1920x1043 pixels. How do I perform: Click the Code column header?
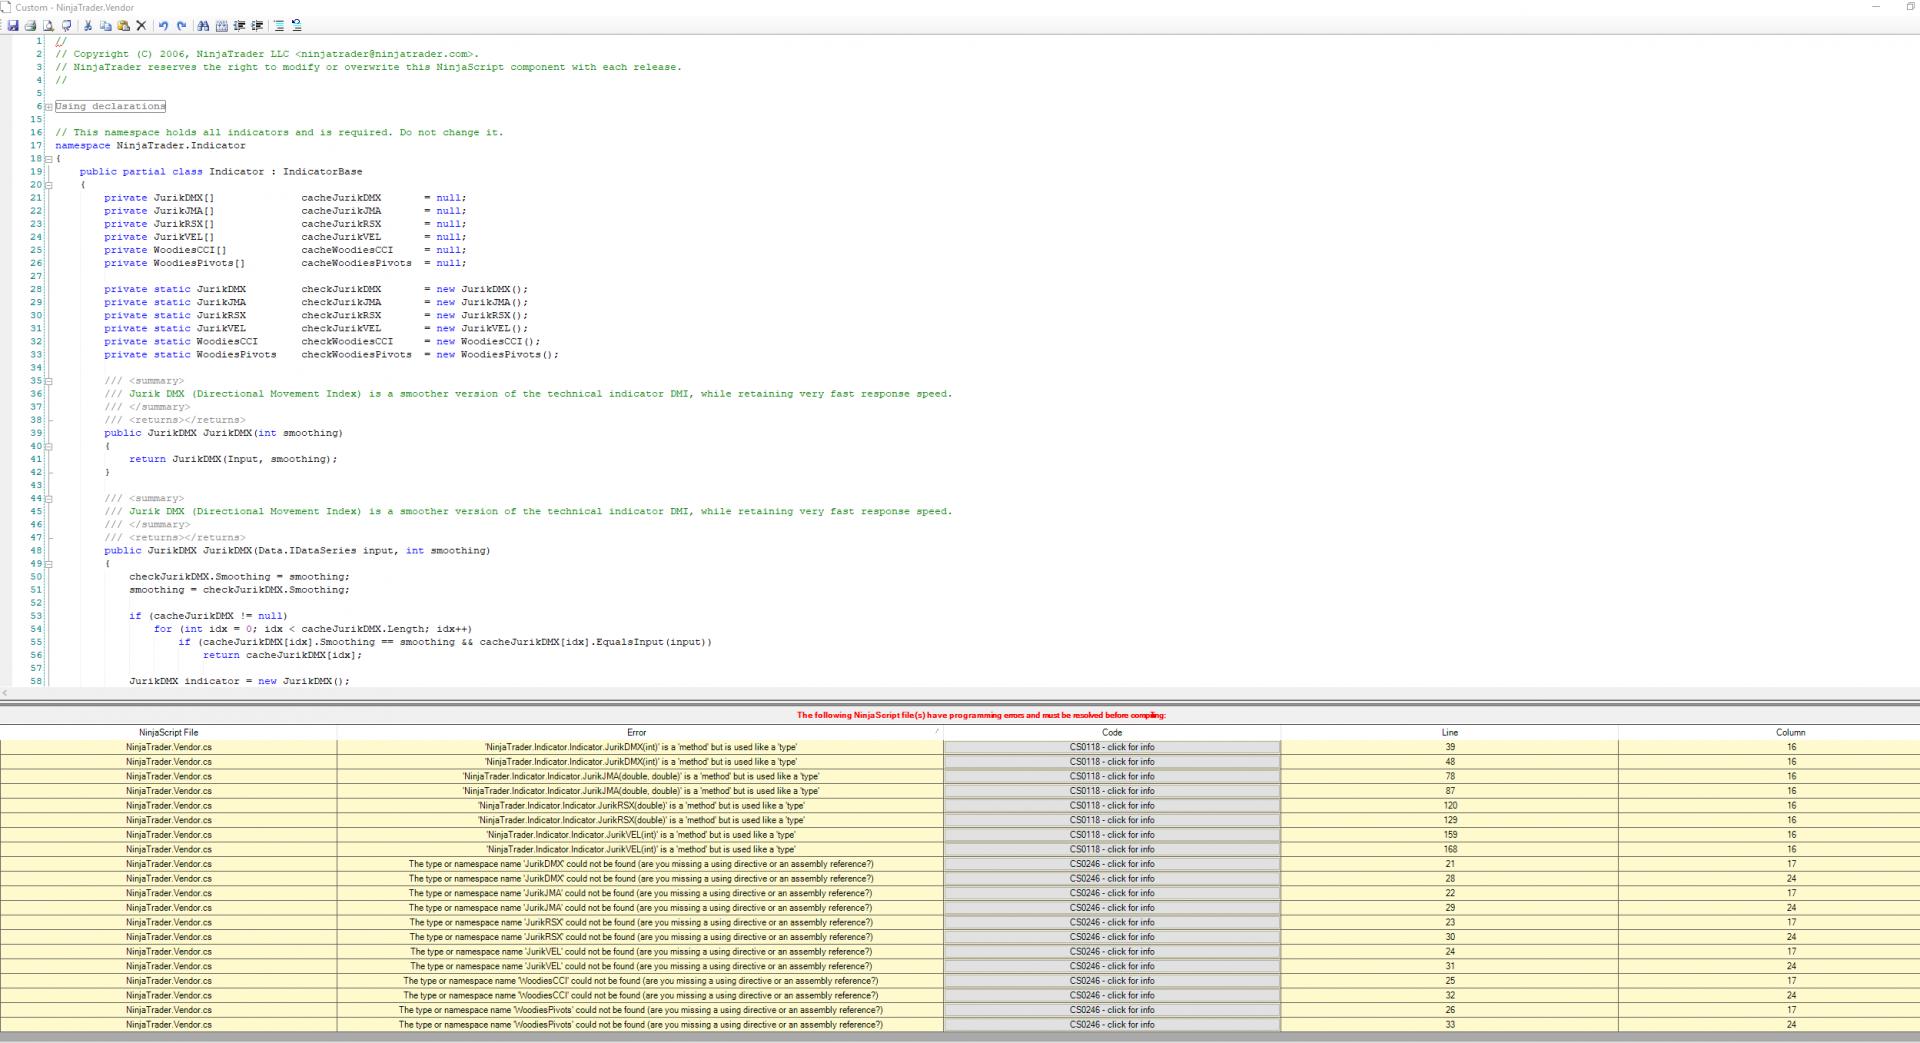point(1112,732)
